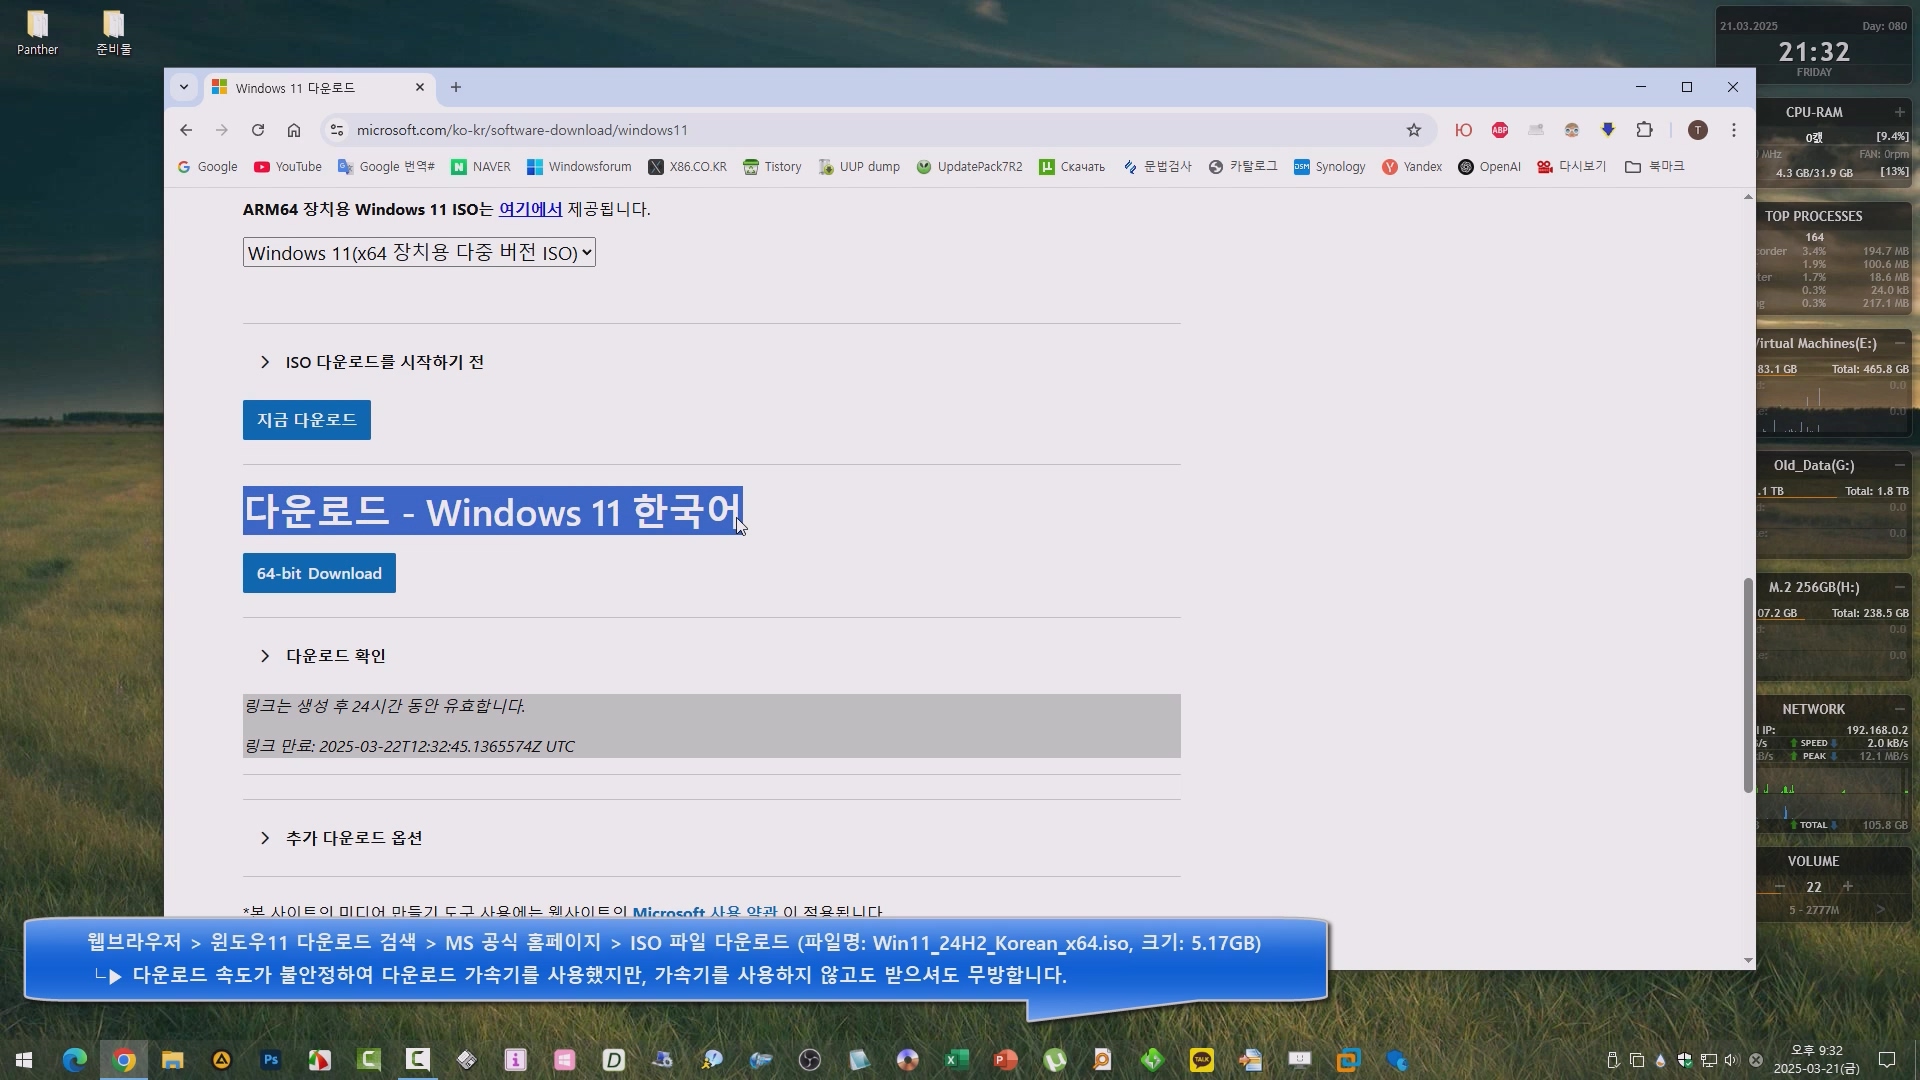Open the Windows 11 ISO edition dropdown
This screenshot has width=1920, height=1080.
tap(419, 253)
